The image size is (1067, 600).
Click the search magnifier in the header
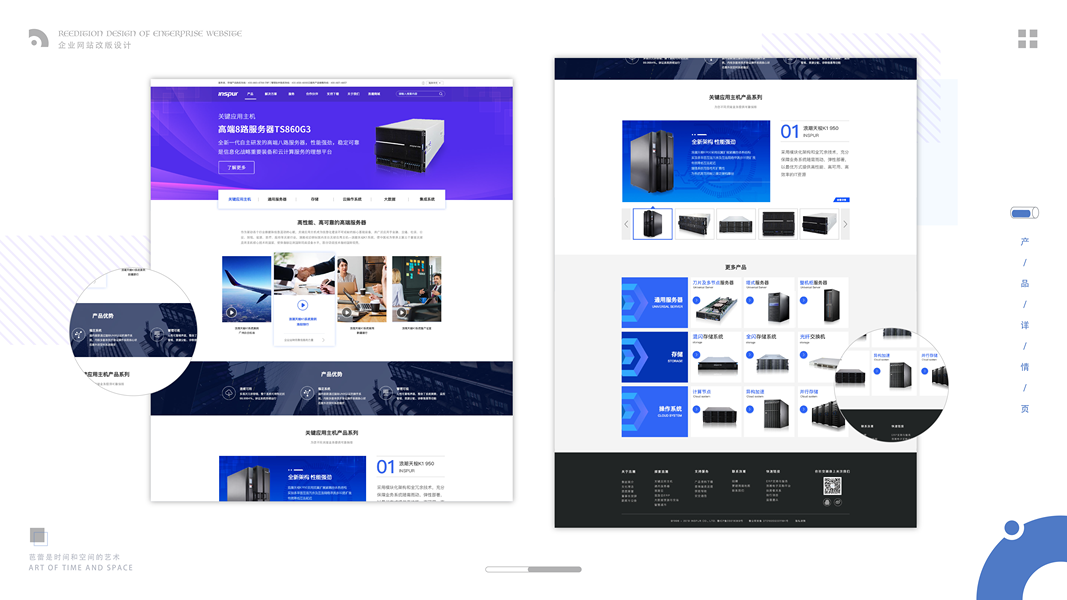pos(441,94)
